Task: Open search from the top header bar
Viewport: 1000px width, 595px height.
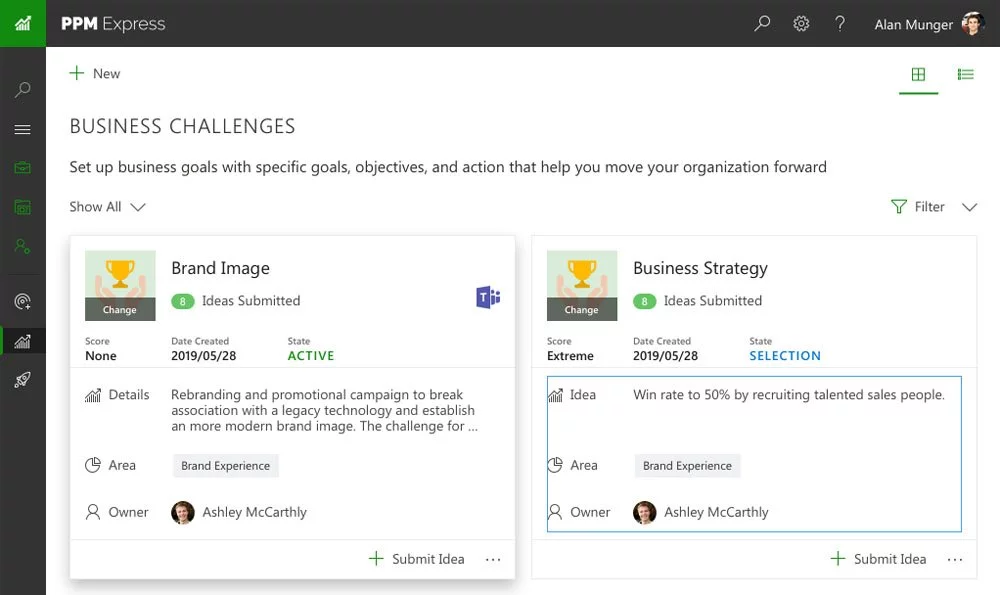Action: click(762, 24)
